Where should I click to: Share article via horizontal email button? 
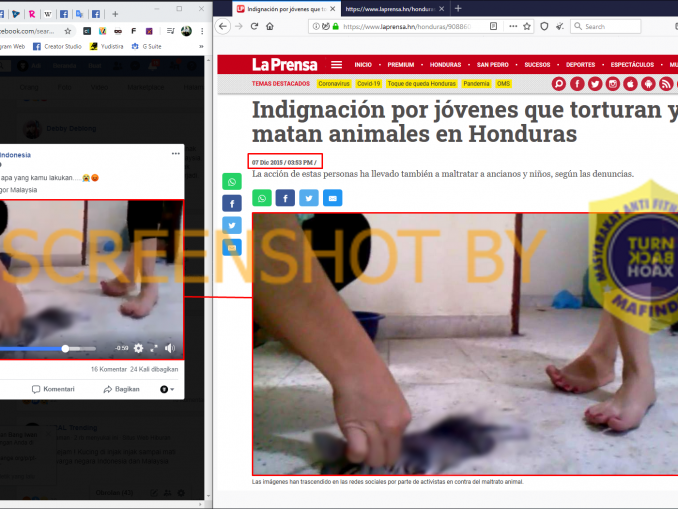coord(333,198)
